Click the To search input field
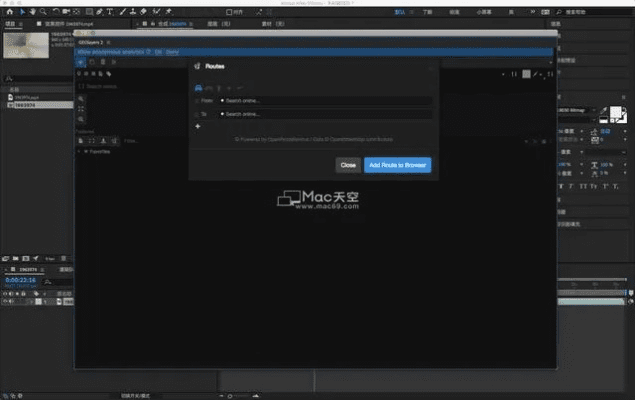Image resolution: width=635 pixels, height=400 pixels. click(325, 115)
